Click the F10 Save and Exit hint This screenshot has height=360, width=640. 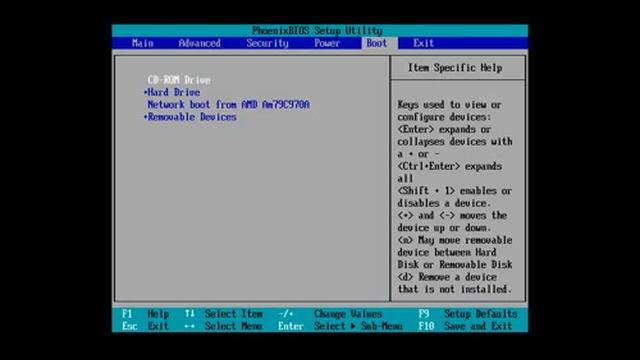pyautogui.click(x=465, y=326)
